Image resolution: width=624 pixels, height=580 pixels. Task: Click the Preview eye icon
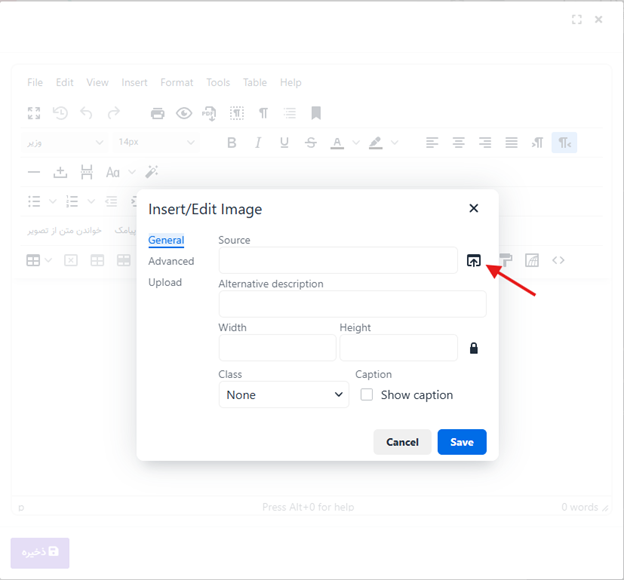click(184, 113)
